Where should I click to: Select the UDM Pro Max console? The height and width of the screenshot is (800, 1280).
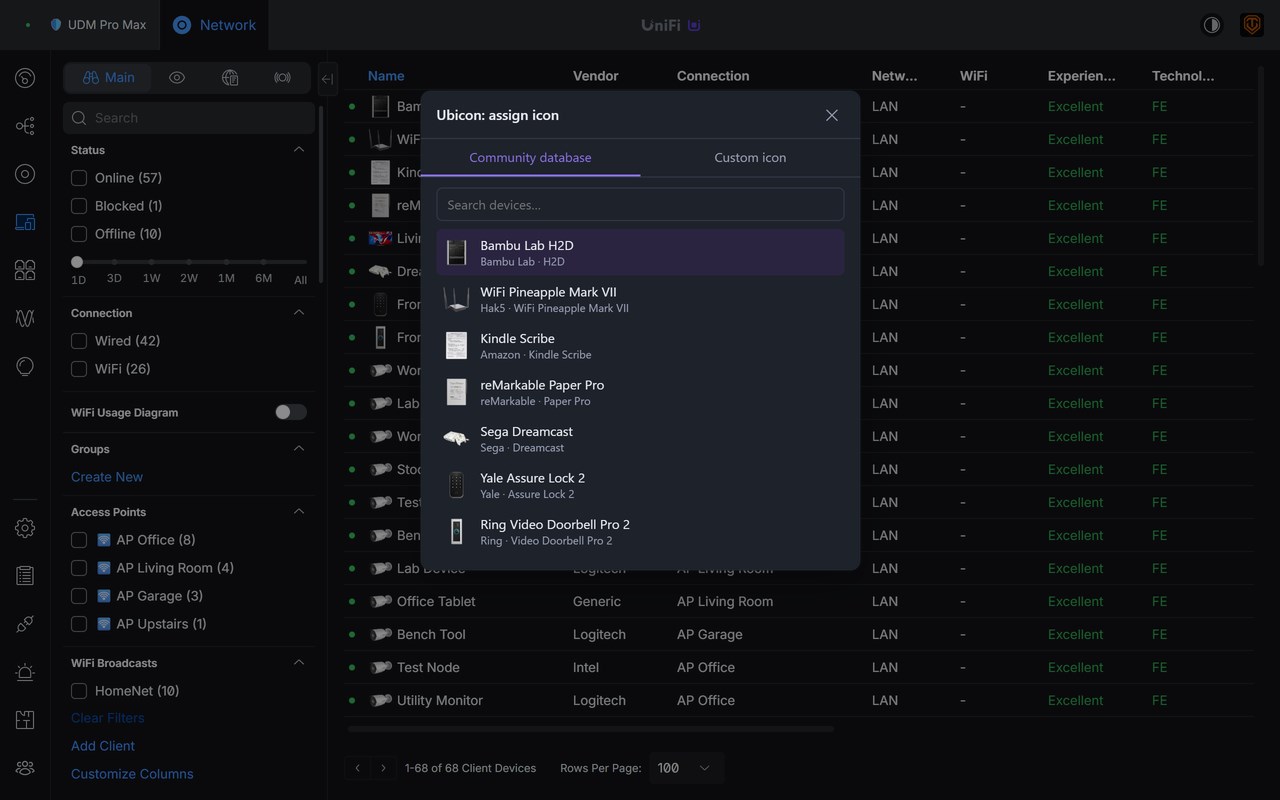[98, 25]
